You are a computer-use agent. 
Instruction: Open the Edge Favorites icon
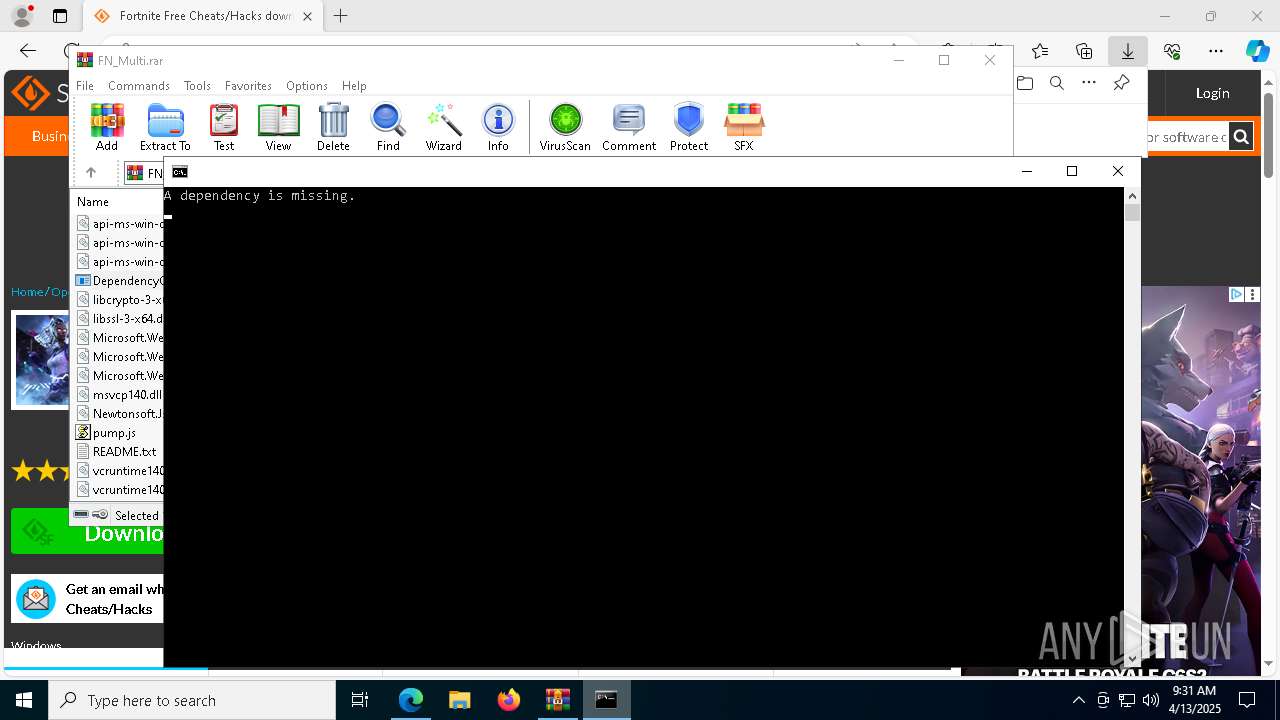[1040, 51]
